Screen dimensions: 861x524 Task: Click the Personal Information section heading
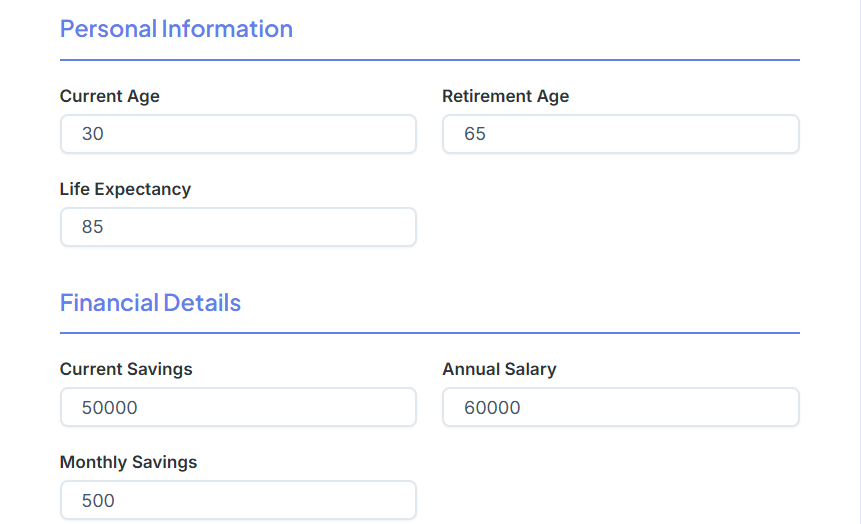(x=176, y=29)
